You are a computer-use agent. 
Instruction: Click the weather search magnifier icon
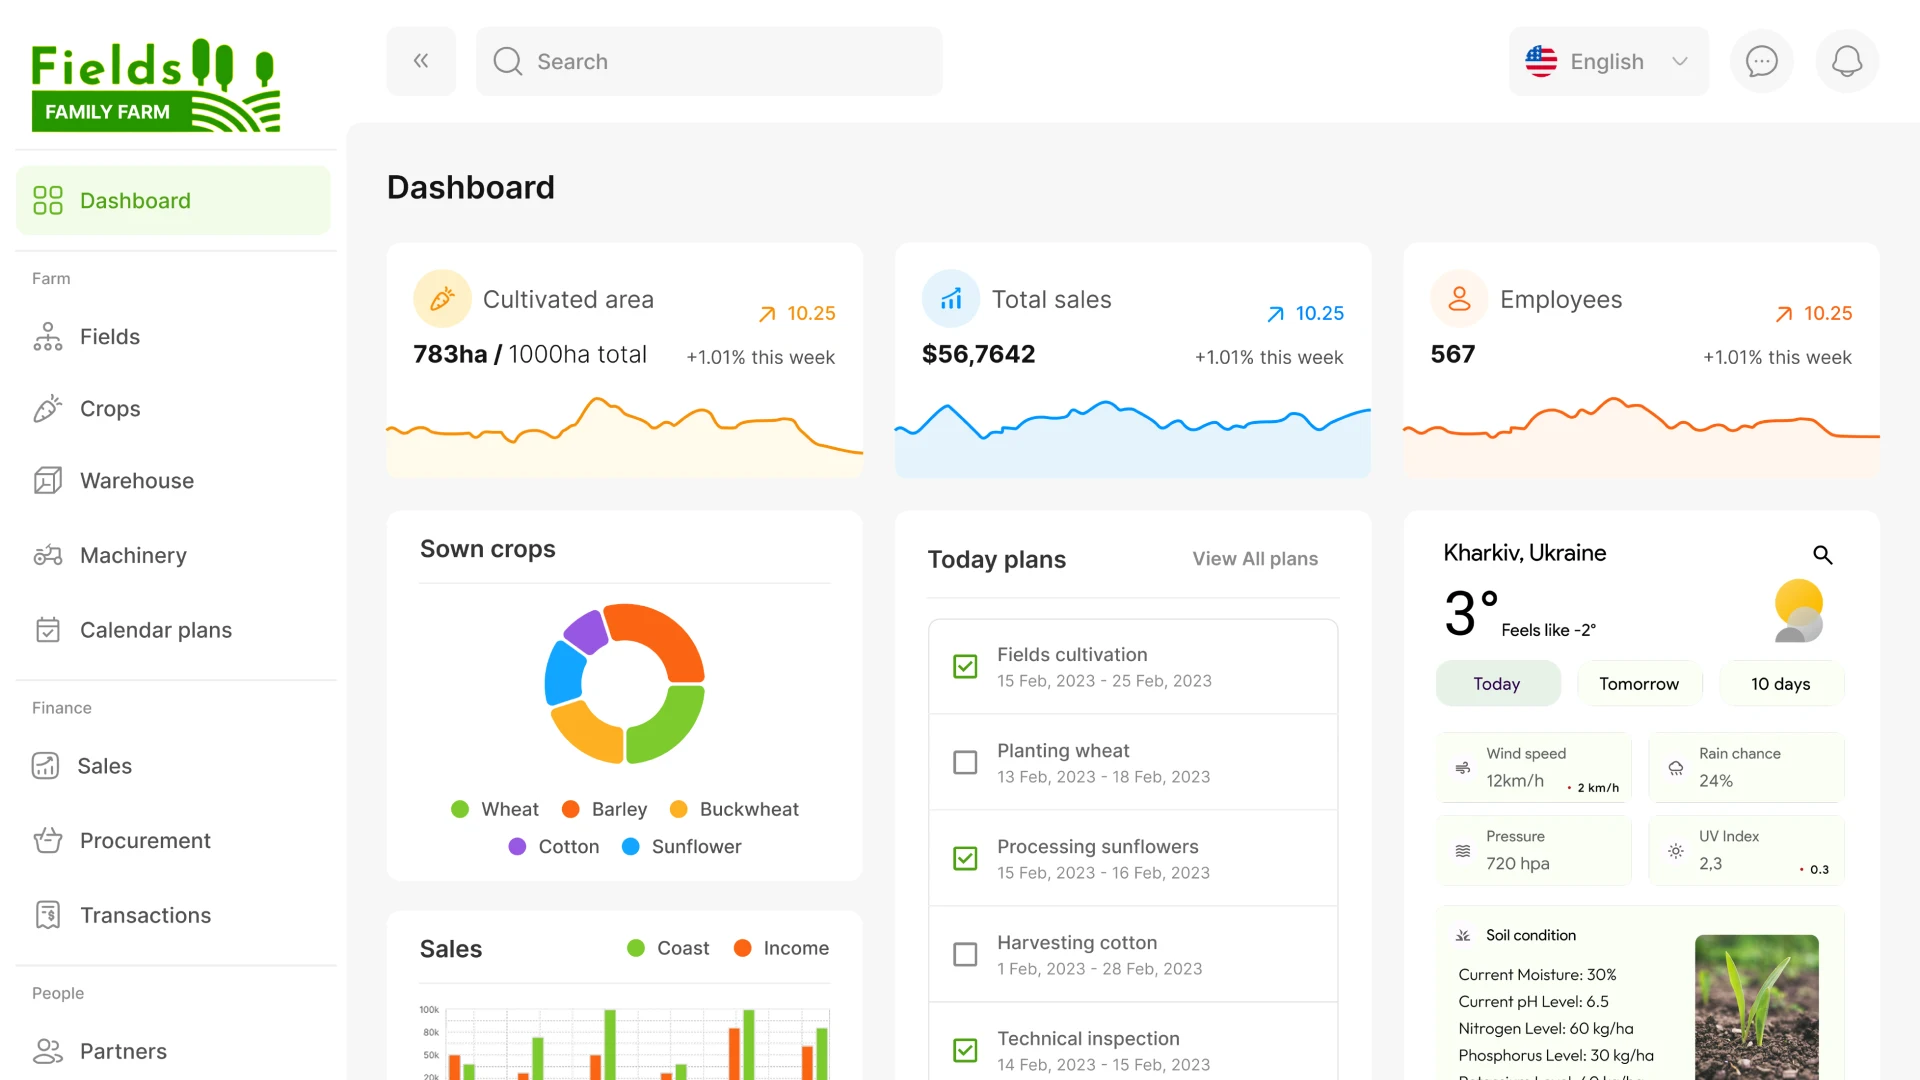[x=1822, y=555]
